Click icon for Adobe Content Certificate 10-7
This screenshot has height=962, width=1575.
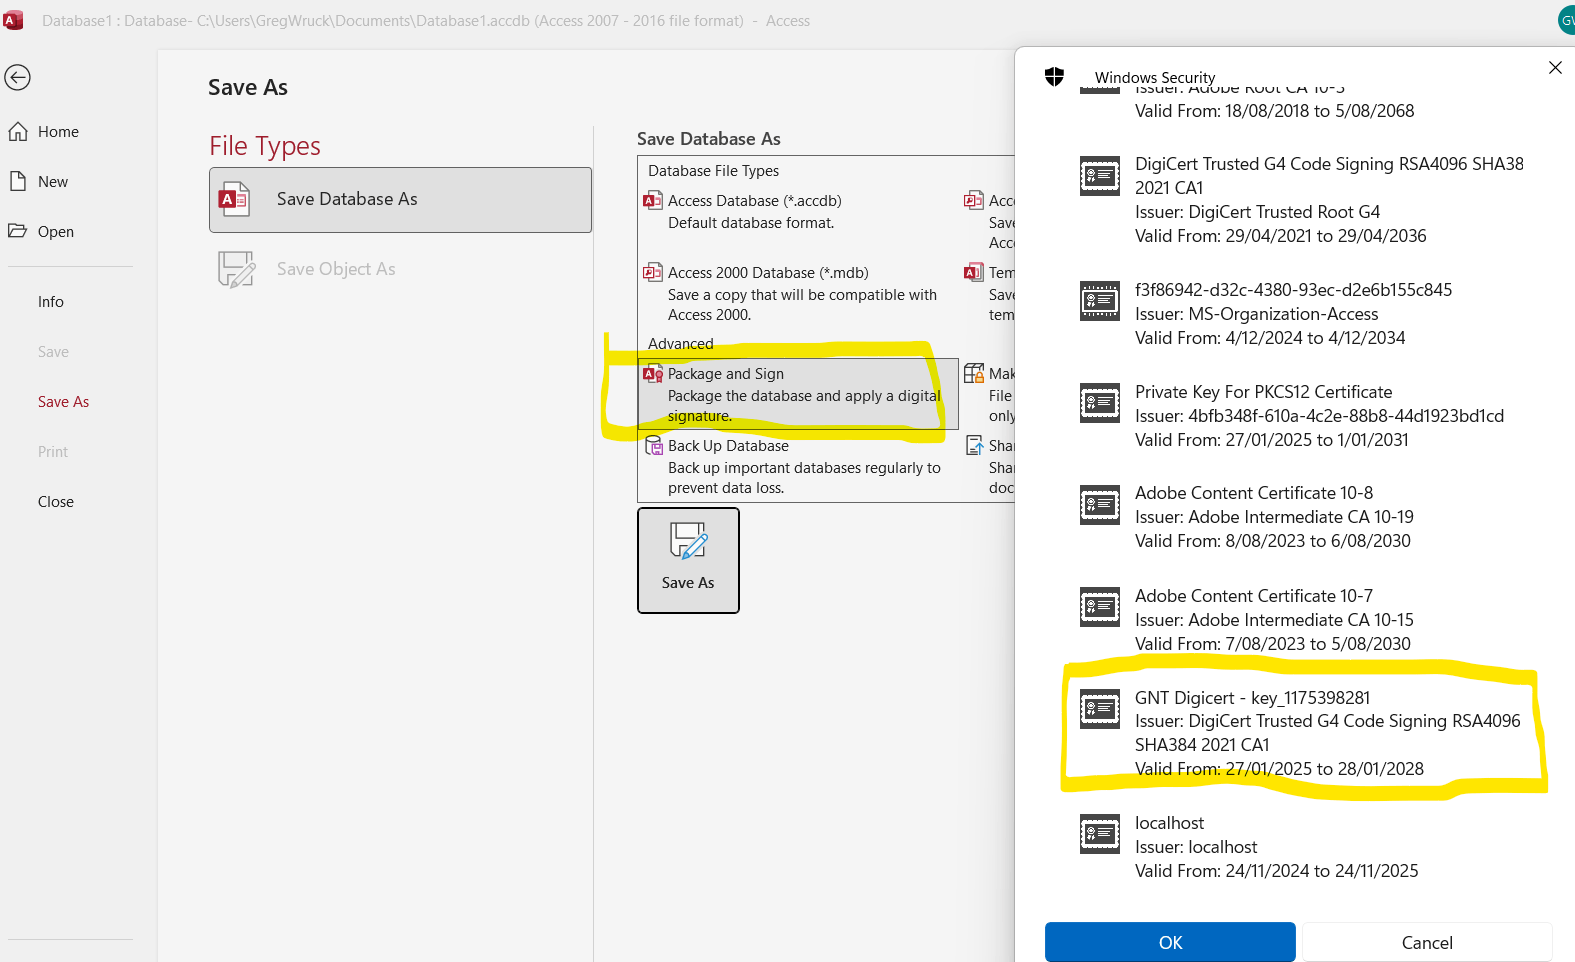pyautogui.click(x=1100, y=607)
